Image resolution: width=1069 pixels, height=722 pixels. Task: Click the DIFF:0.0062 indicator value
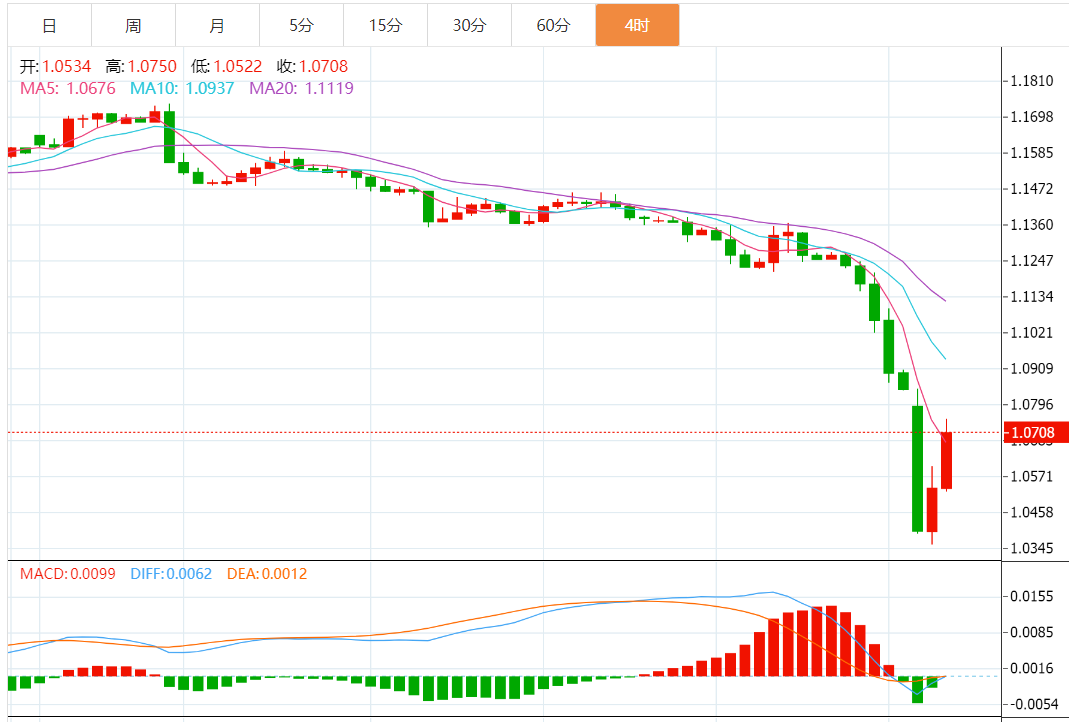[171, 574]
